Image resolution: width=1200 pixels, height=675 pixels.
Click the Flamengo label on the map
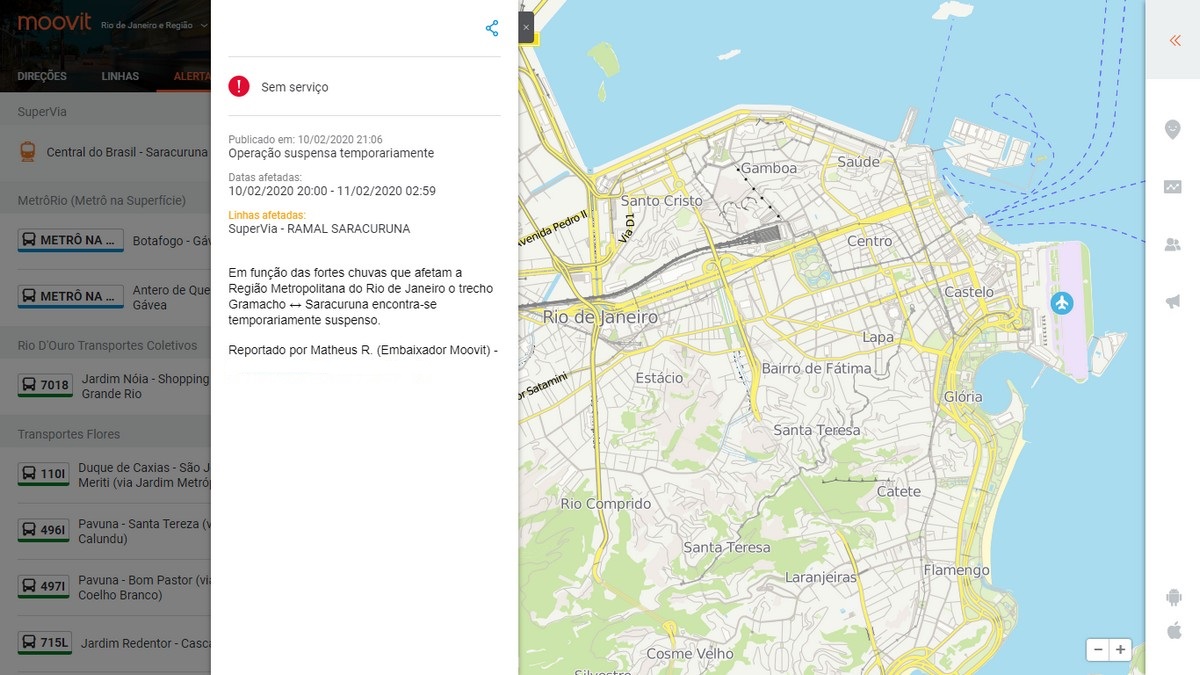(957, 570)
